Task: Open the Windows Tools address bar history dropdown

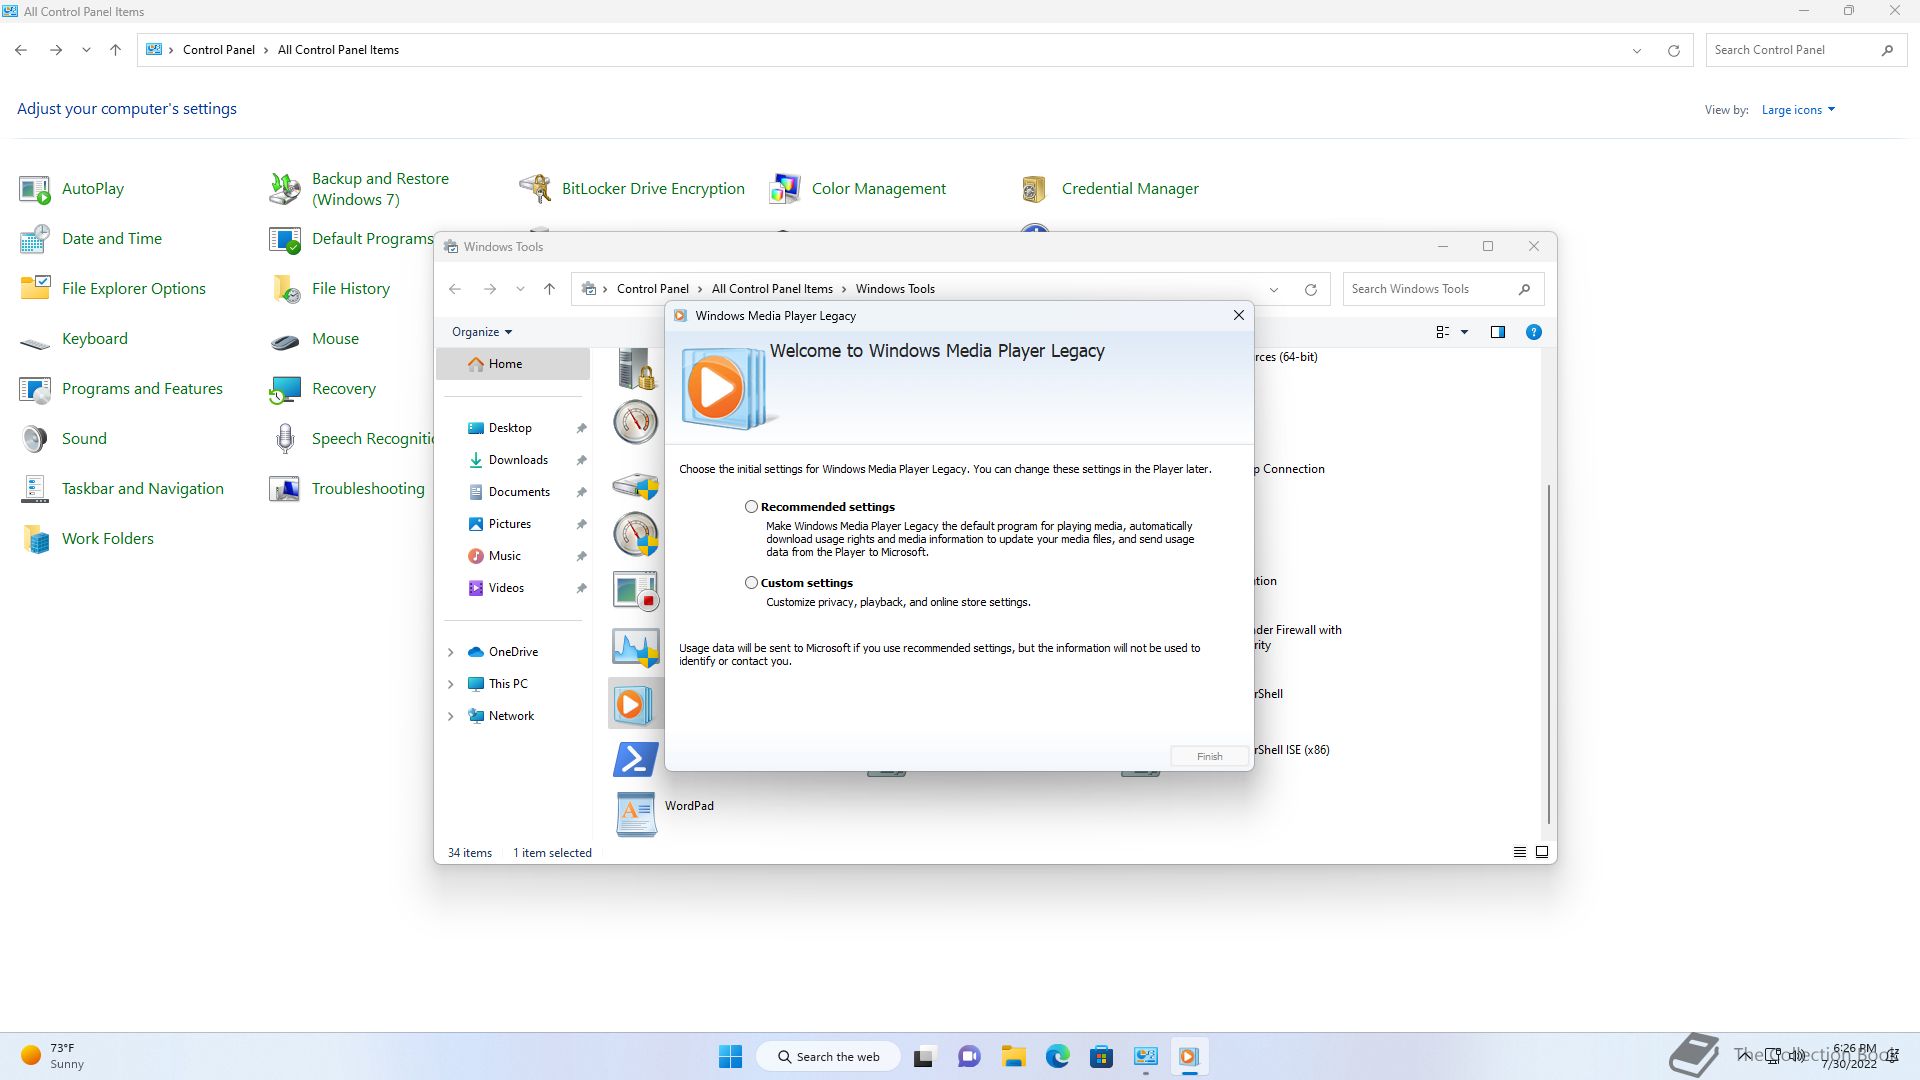Action: (x=1274, y=289)
